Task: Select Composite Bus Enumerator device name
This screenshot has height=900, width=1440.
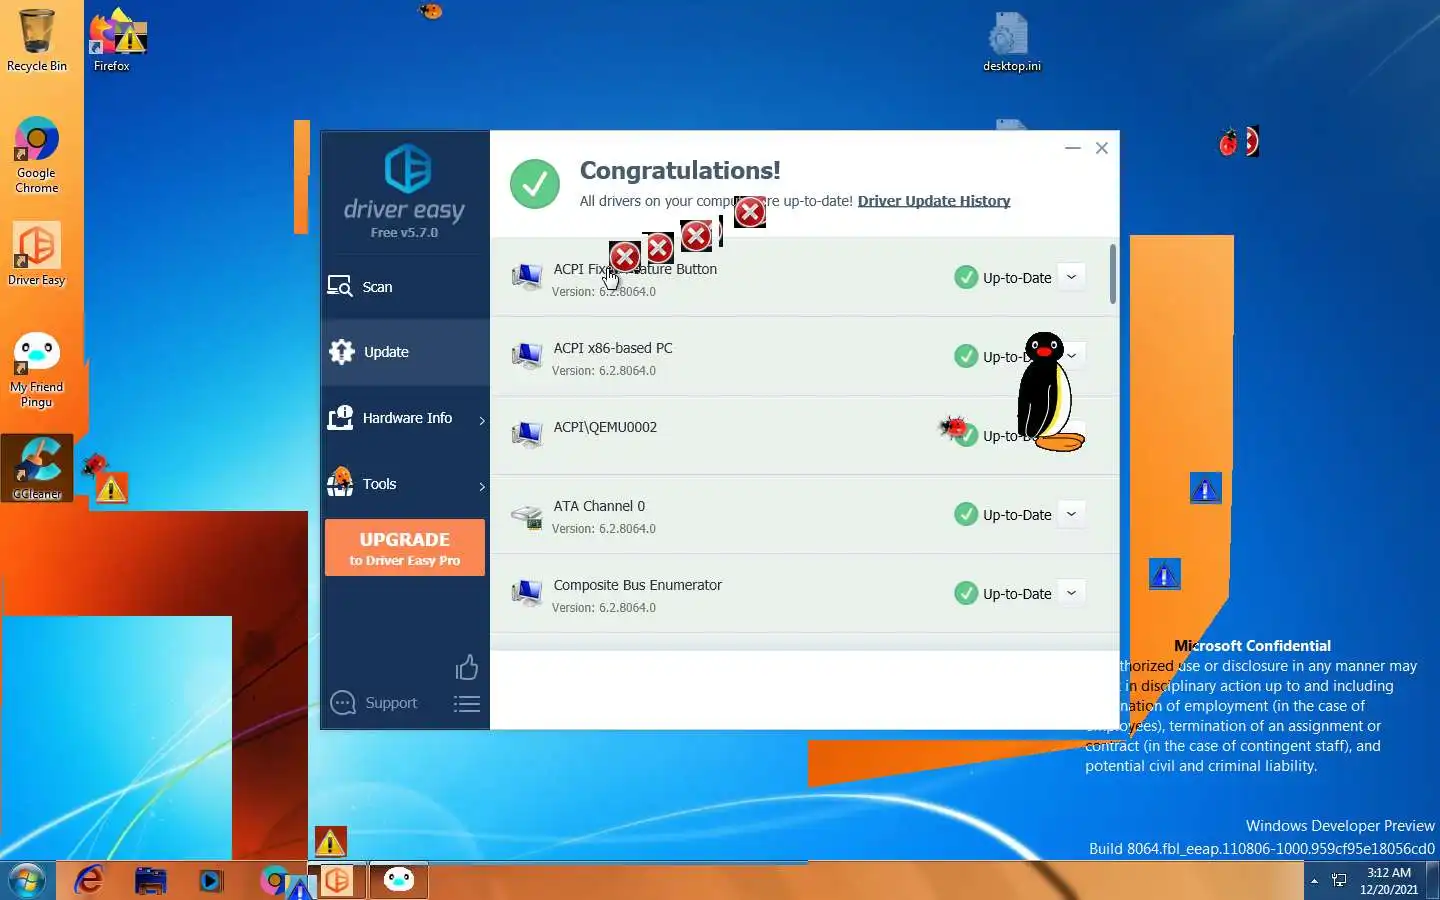Action: [x=637, y=585]
